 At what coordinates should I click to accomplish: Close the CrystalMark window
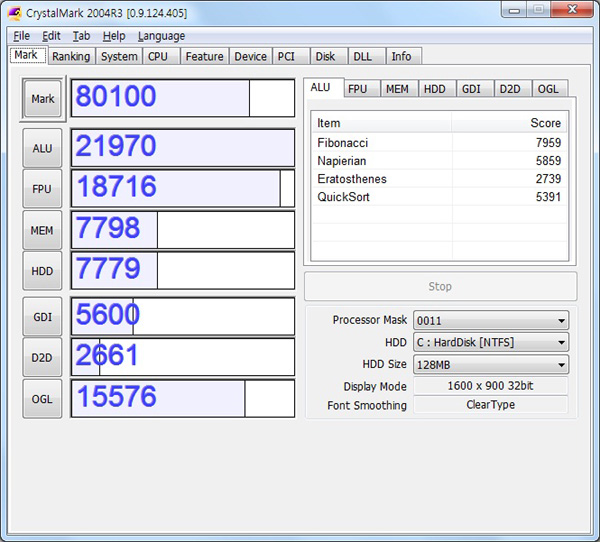[572, 9]
